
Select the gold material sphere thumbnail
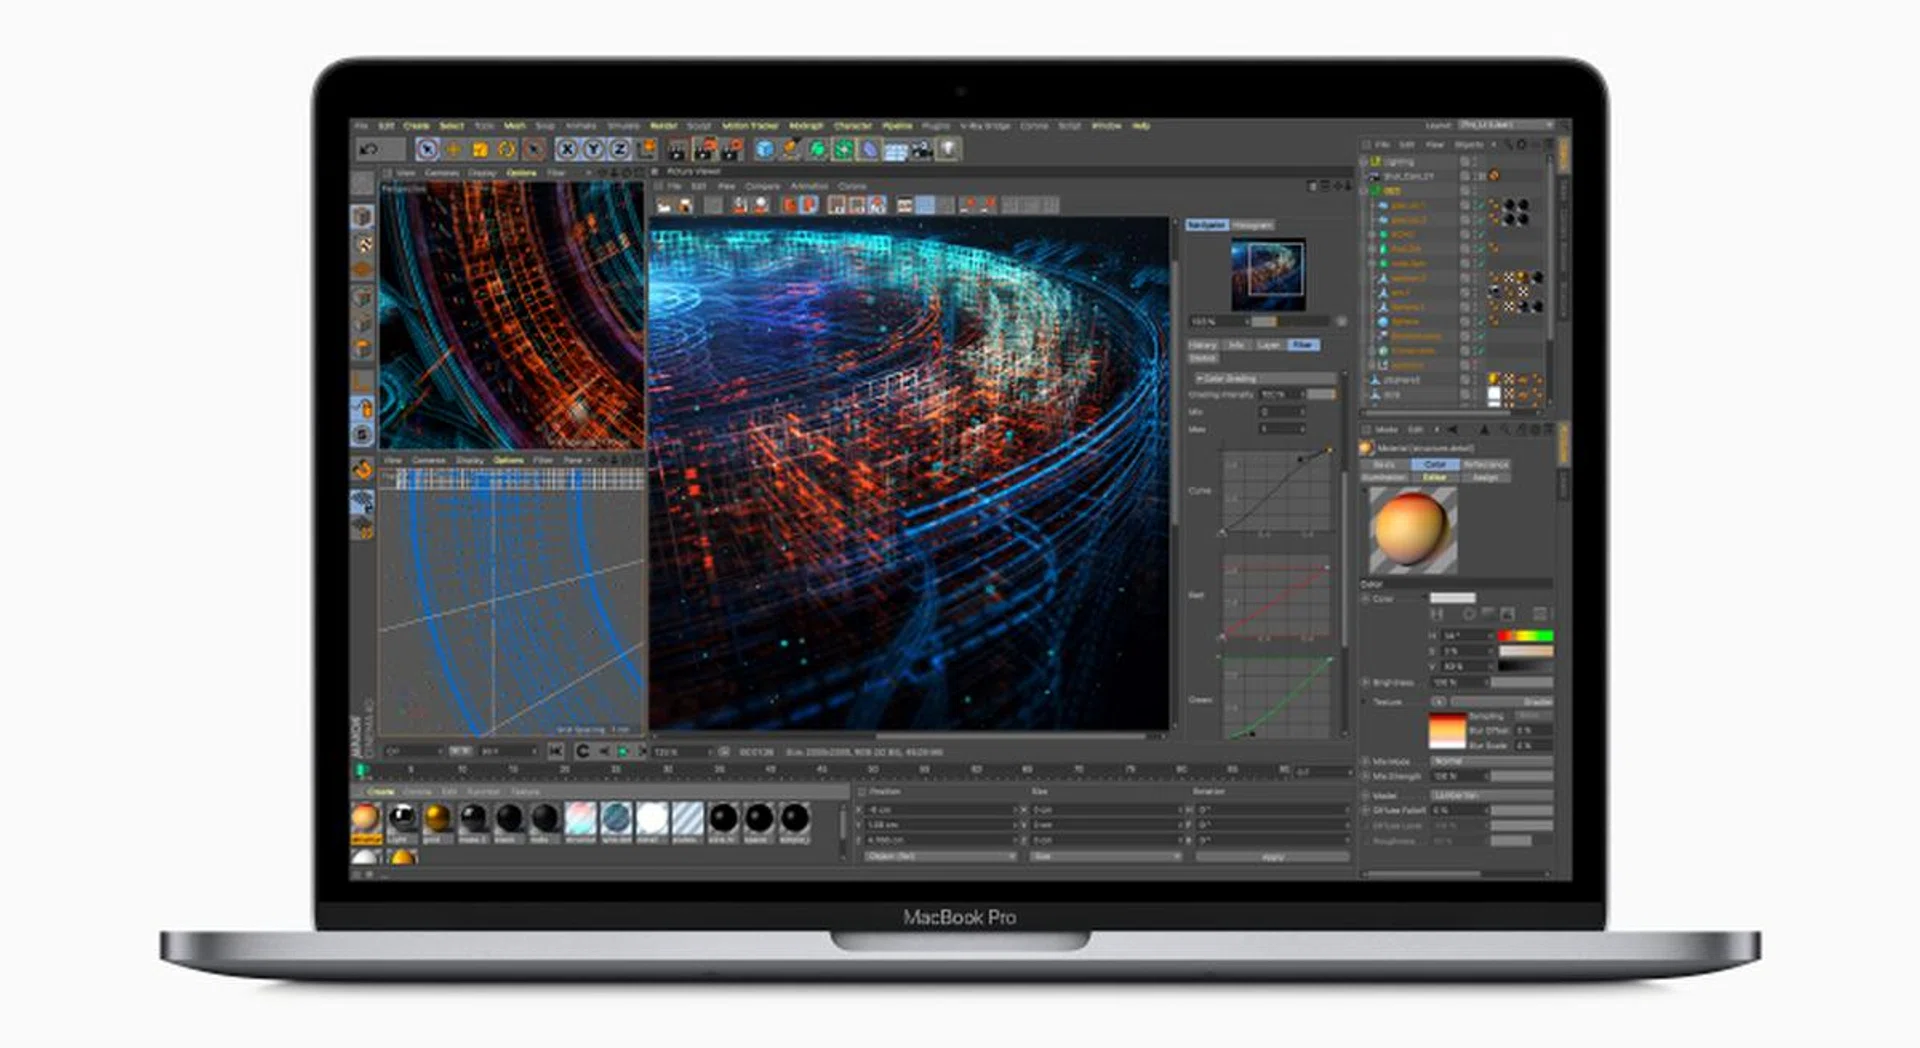click(x=437, y=818)
